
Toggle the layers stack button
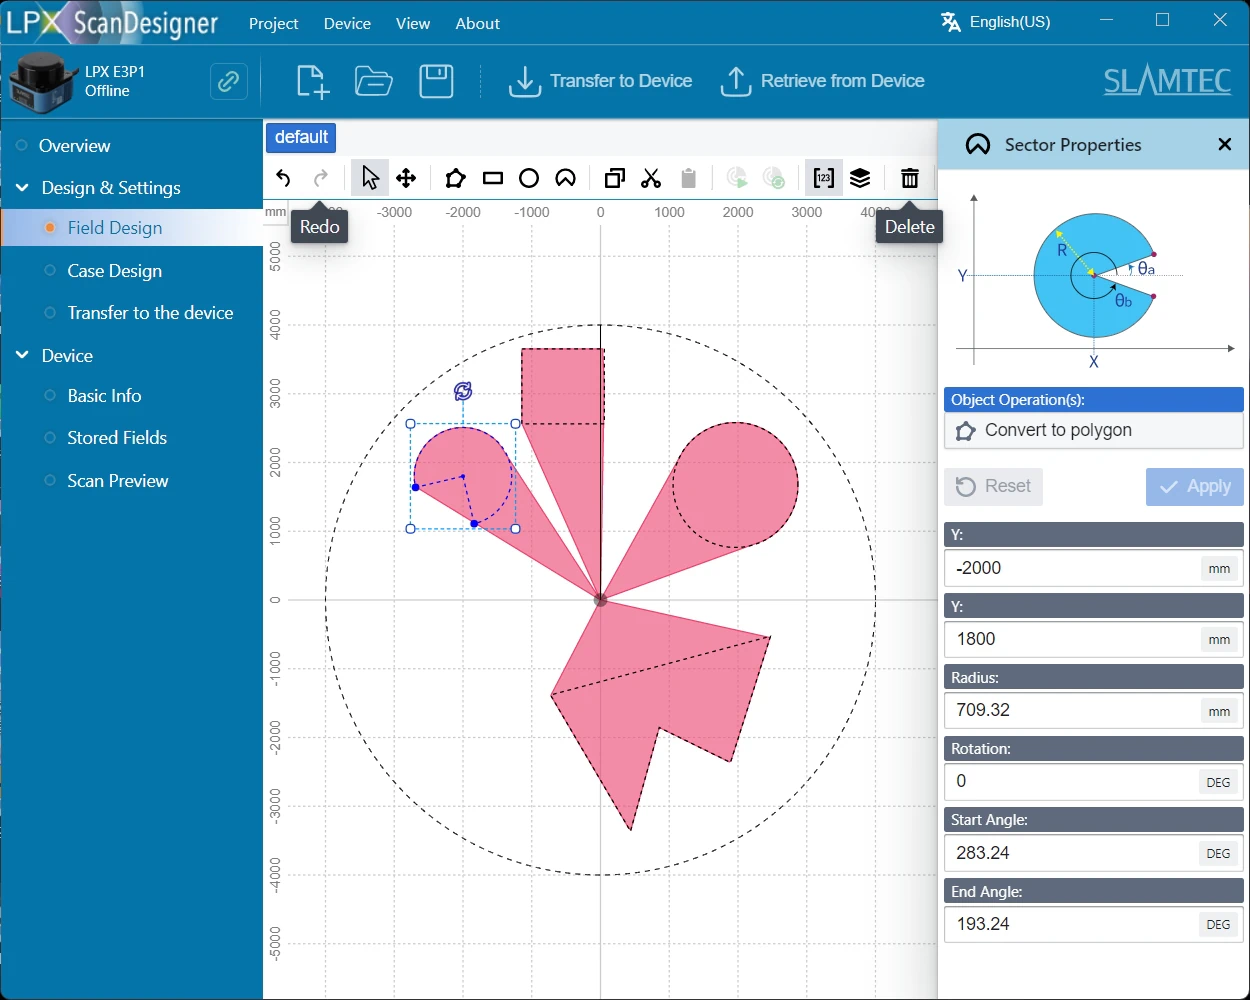point(860,178)
